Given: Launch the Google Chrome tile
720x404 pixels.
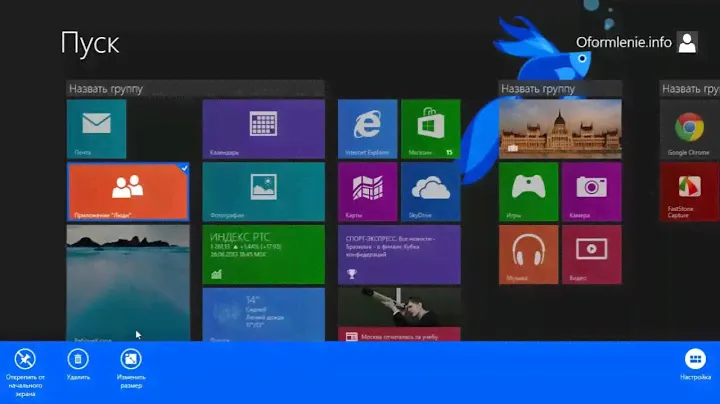Looking at the screenshot, I should 686,128.
